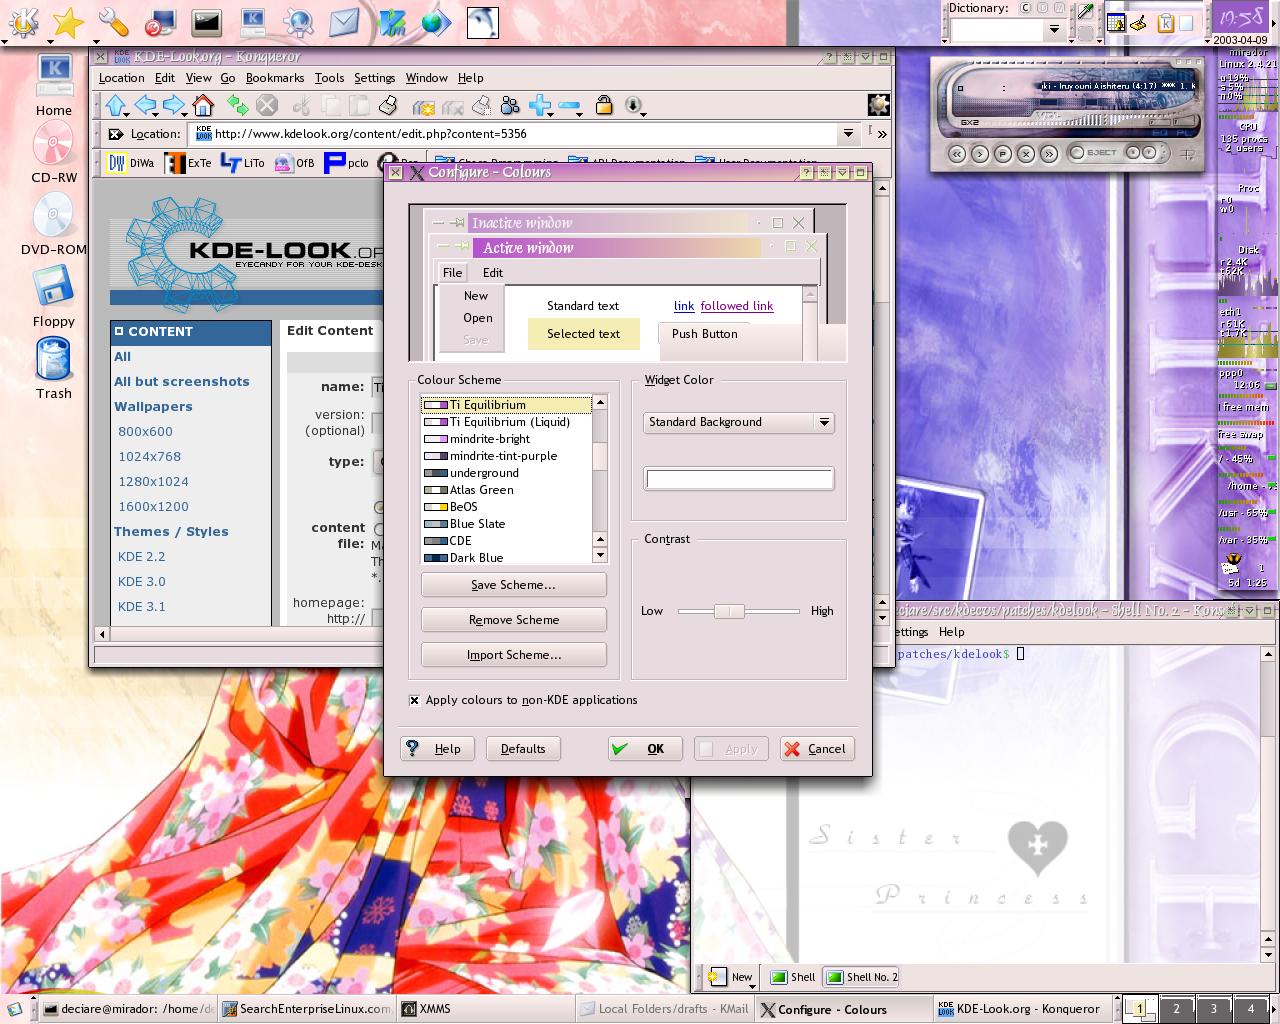1280x1024 pixels.
Task: Open the ExTe bookmark in the bookmark toolbar
Action: [x=188, y=163]
